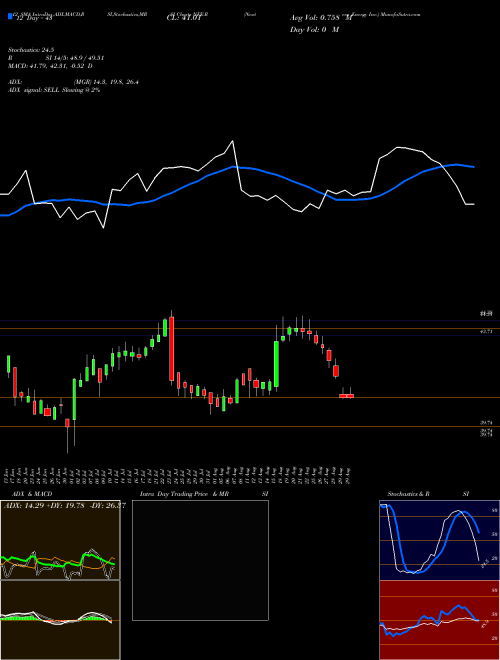Screen dimensions: 500x660
Task: Click the ADX values '(MGR) 14.3, 19.8, 26.4'
Action: (x=106, y=82)
